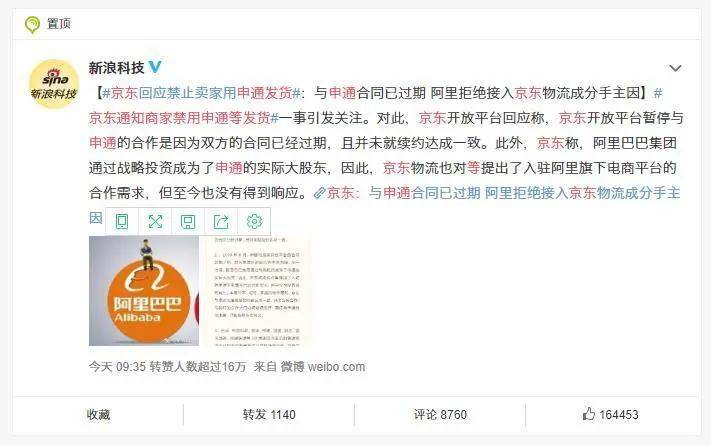This screenshot has width=711, height=445.
Task: Open the Alibaba logo image thumbnail
Action: (144, 291)
